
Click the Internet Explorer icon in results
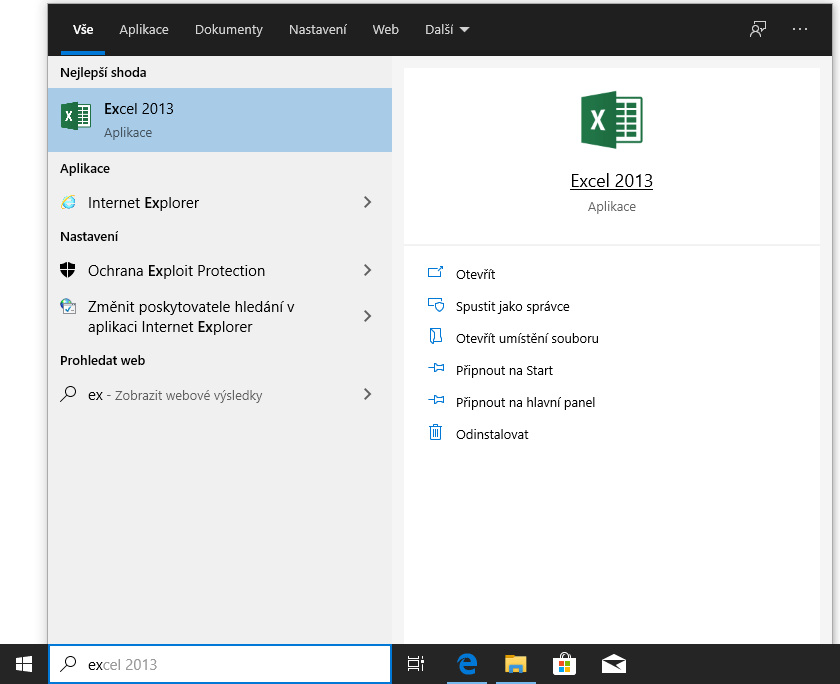pos(69,202)
